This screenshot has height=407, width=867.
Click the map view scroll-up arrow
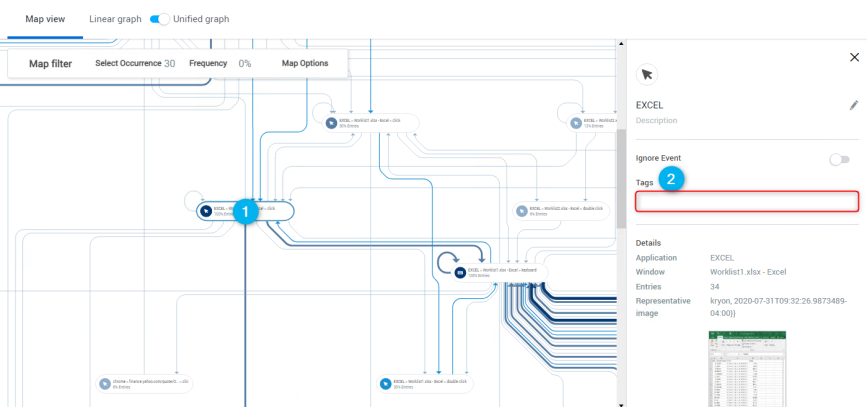[x=621, y=43]
